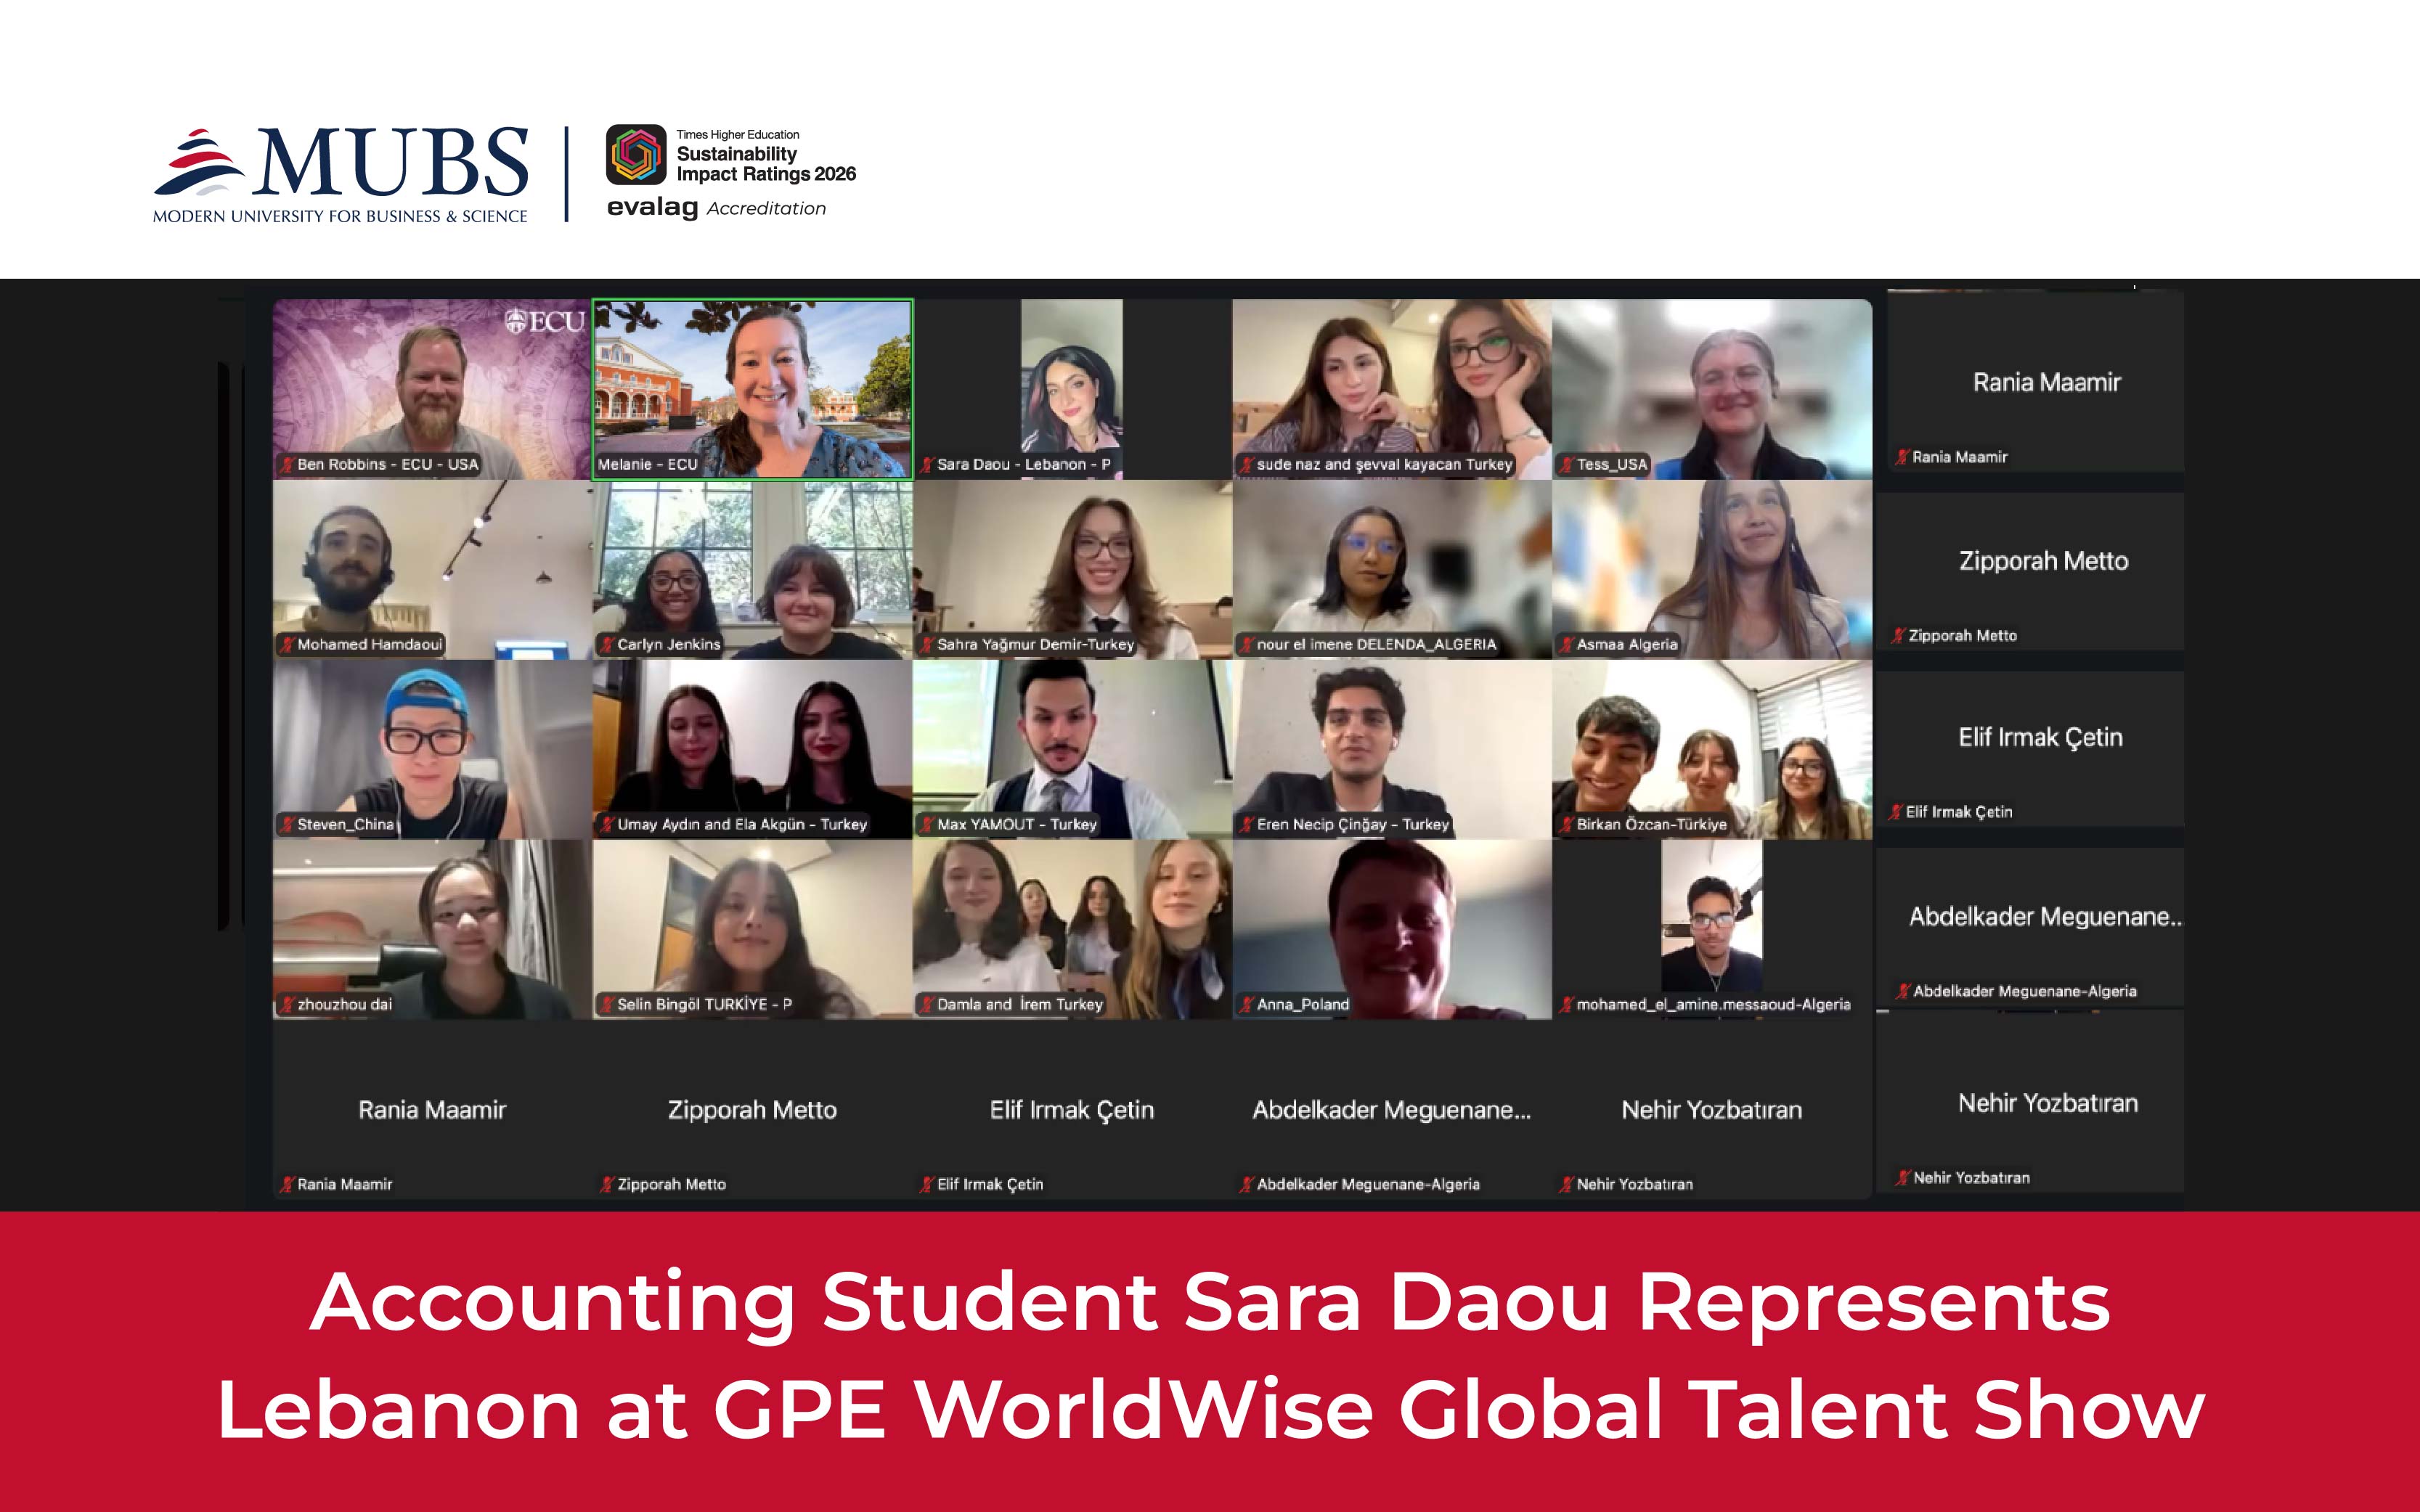
Task: Click the 'Eren Necip Çinğay - Turkey' name label
Action: click(x=1353, y=824)
